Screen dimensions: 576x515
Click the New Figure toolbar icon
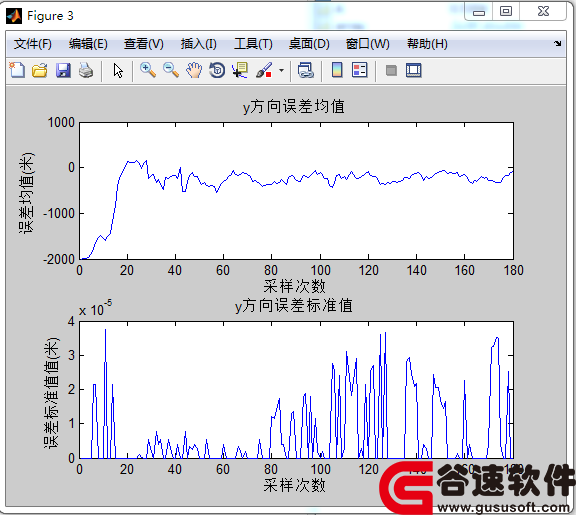[x=17, y=70]
